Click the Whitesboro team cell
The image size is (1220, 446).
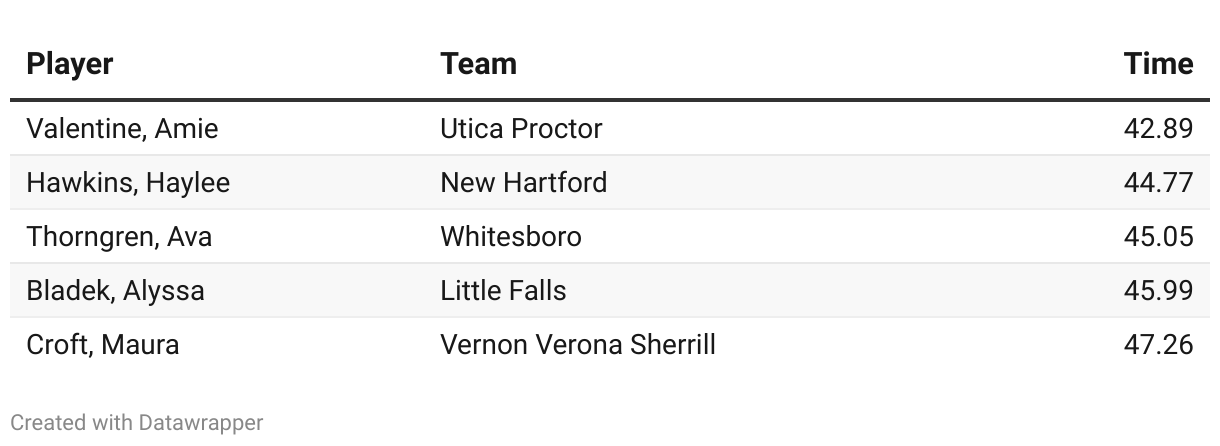(510, 237)
